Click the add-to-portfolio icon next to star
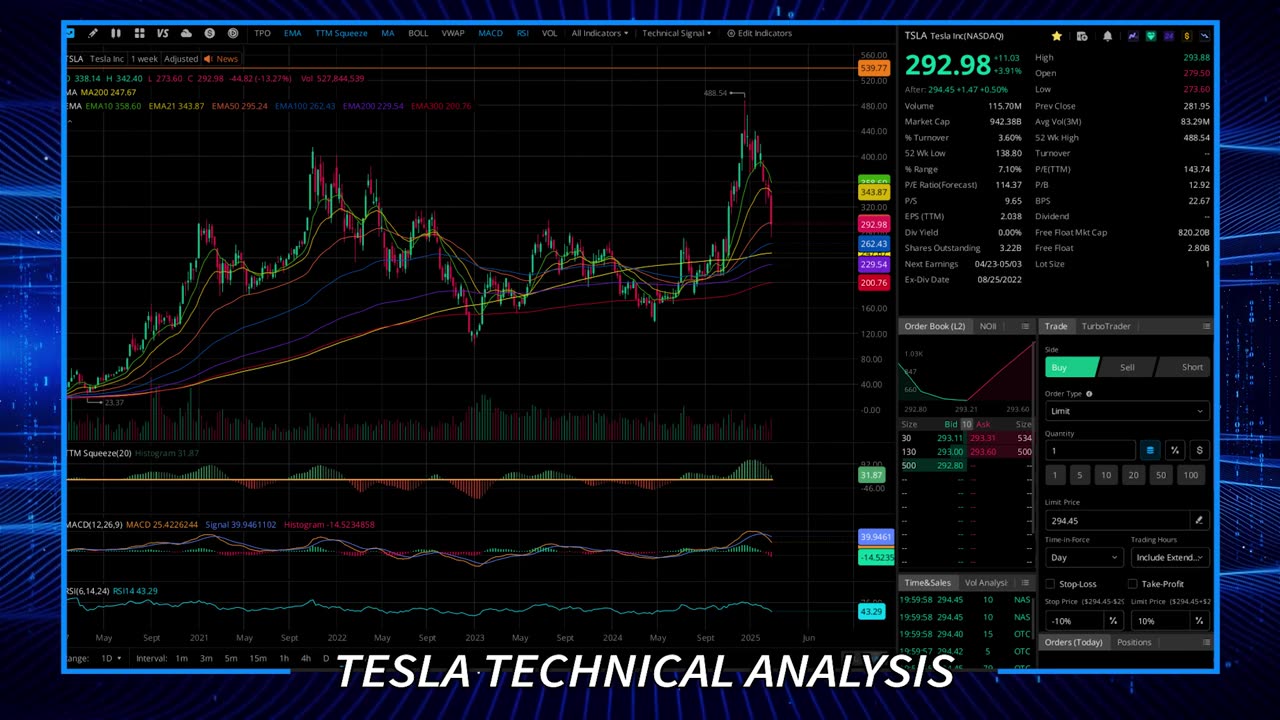This screenshot has height=720, width=1280. pyautogui.click(x=1081, y=36)
